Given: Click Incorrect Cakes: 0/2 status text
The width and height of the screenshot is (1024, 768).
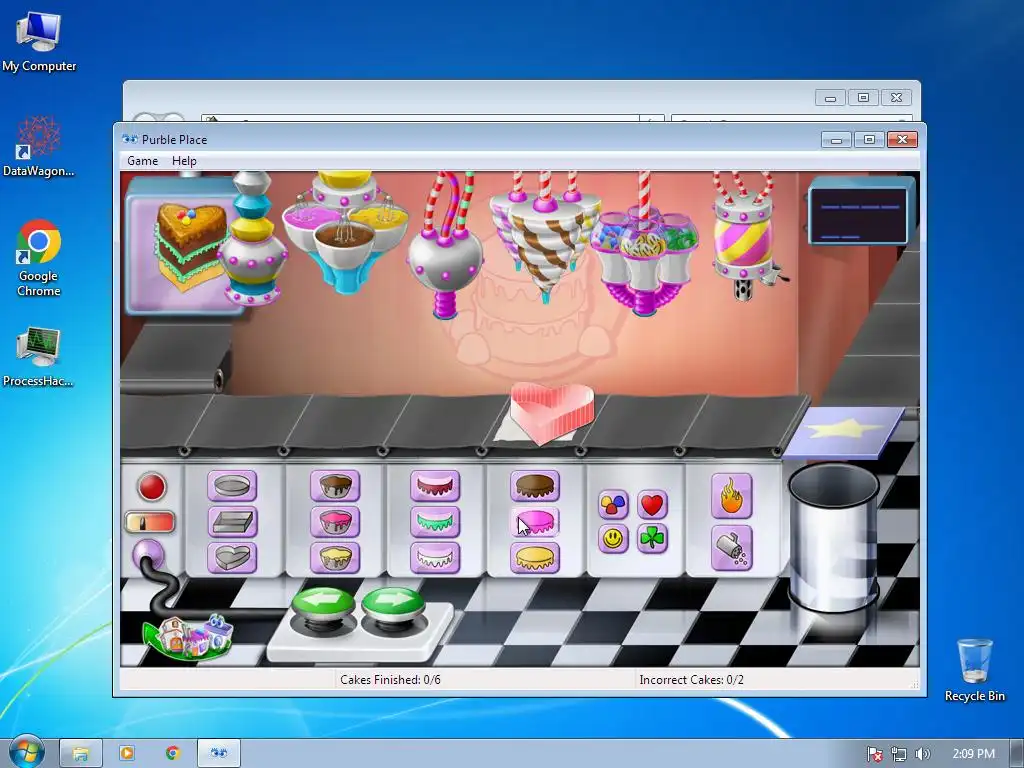Looking at the screenshot, I should point(692,680).
